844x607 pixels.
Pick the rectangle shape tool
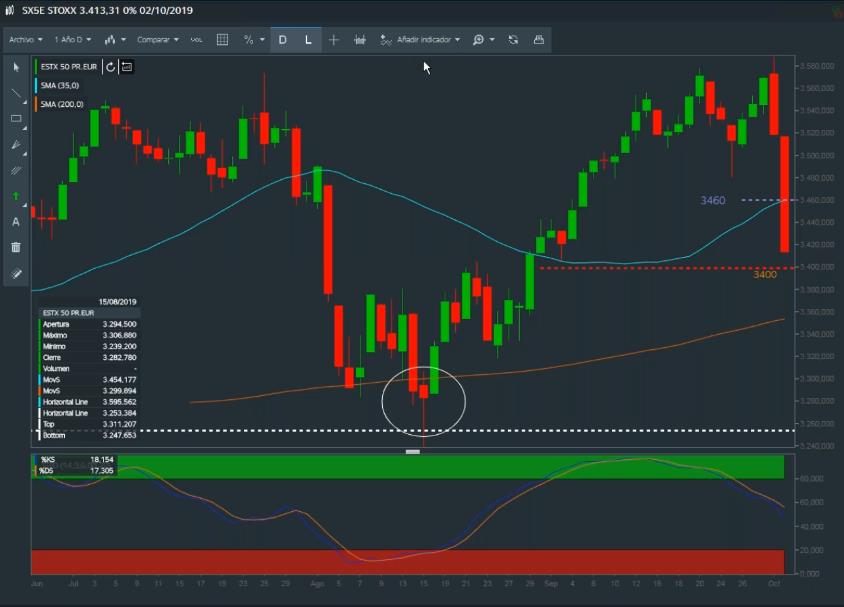coord(16,118)
